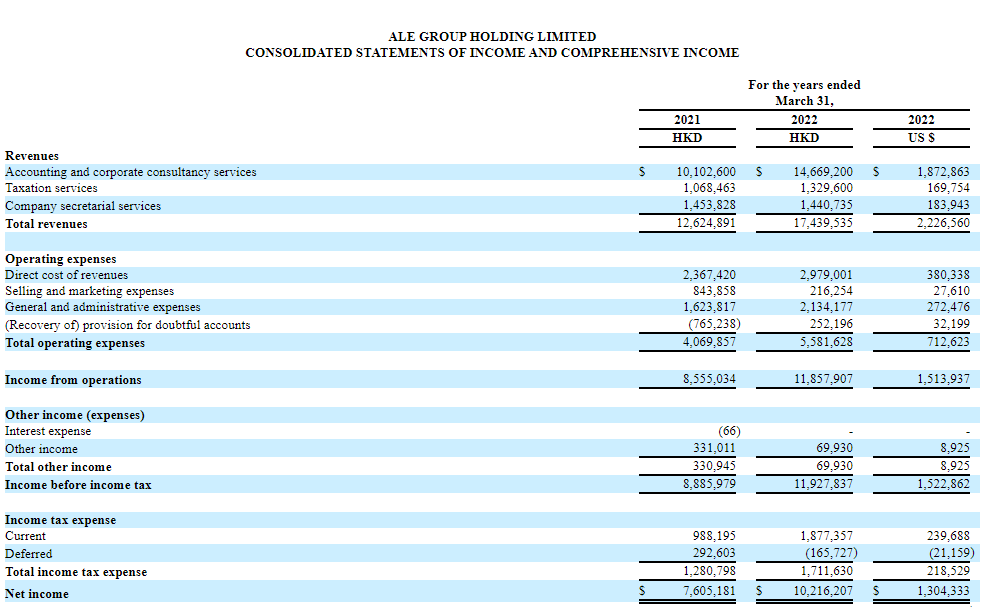Click the Income before income tax label

click(78, 485)
